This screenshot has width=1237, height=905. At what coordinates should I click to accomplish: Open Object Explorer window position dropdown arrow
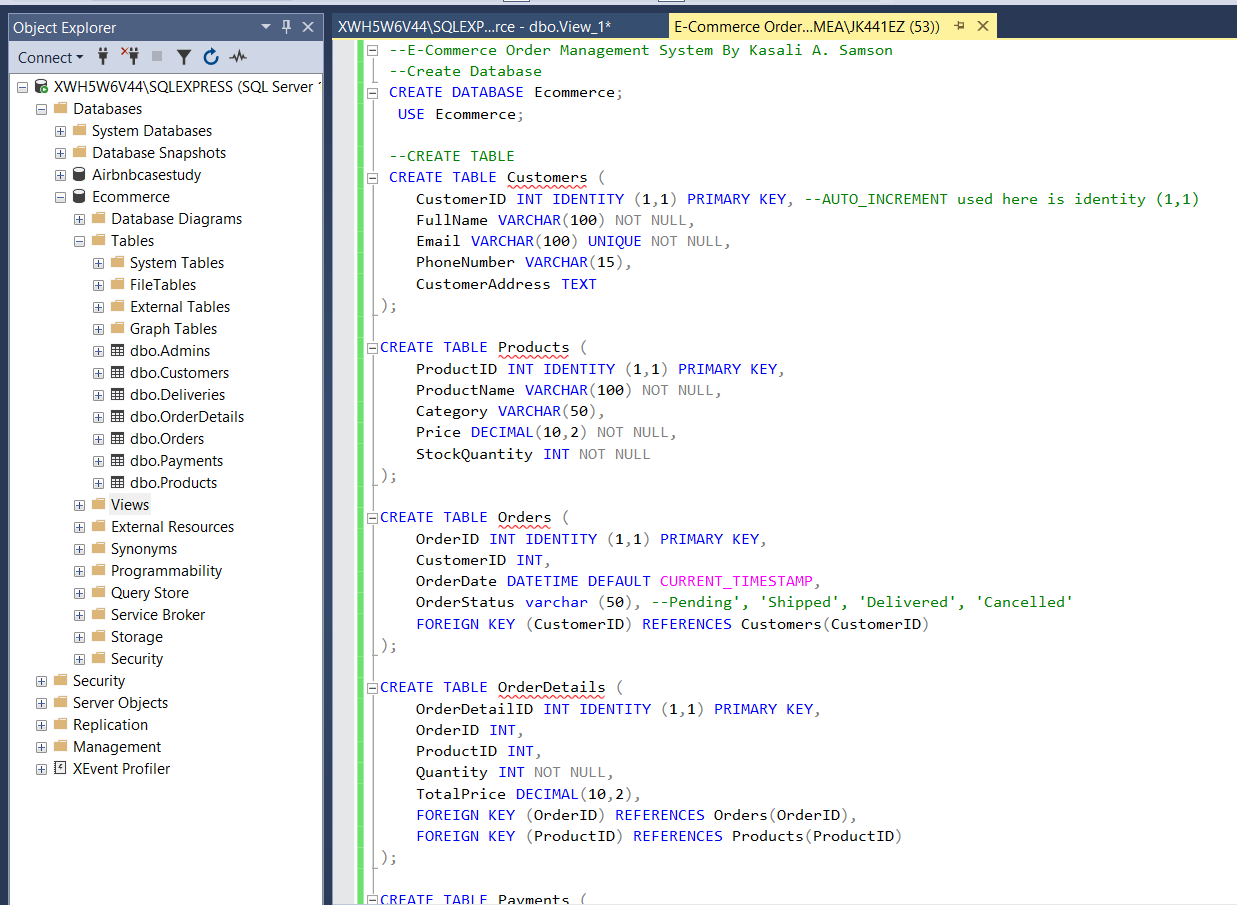[x=266, y=27]
